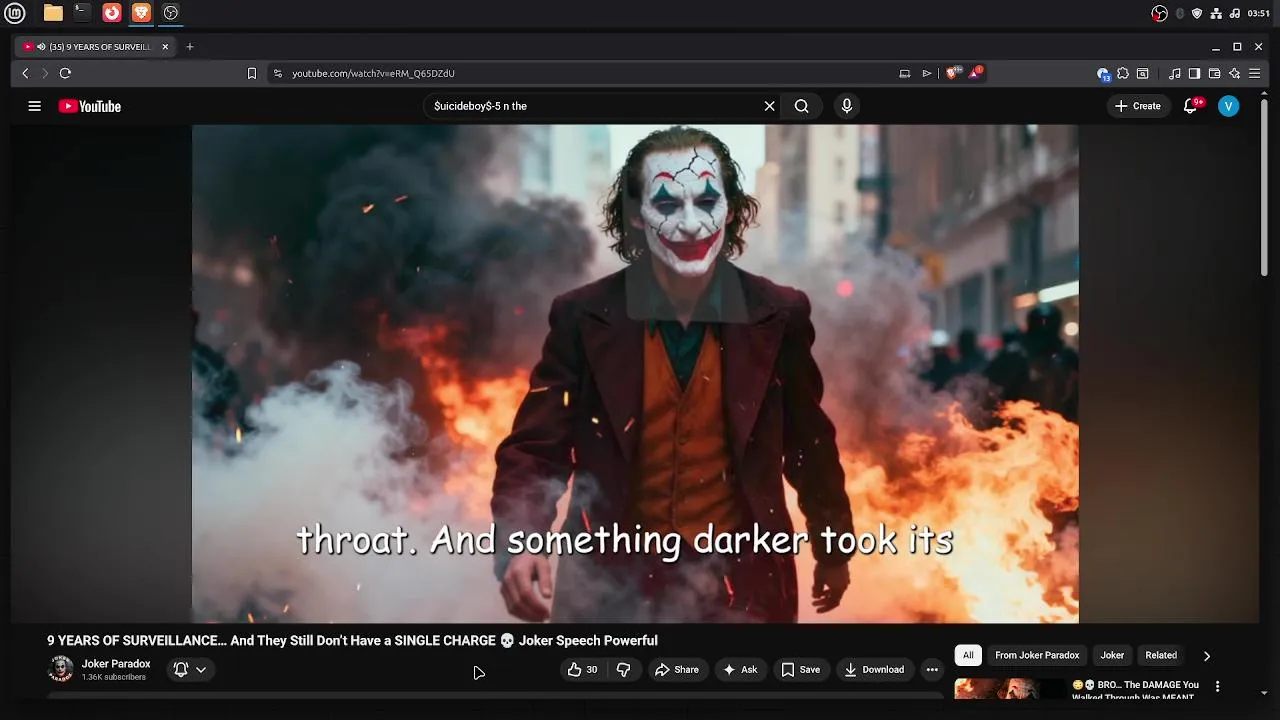Go forward in browser history
The height and width of the screenshot is (720, 1280).
click(44, 73)
